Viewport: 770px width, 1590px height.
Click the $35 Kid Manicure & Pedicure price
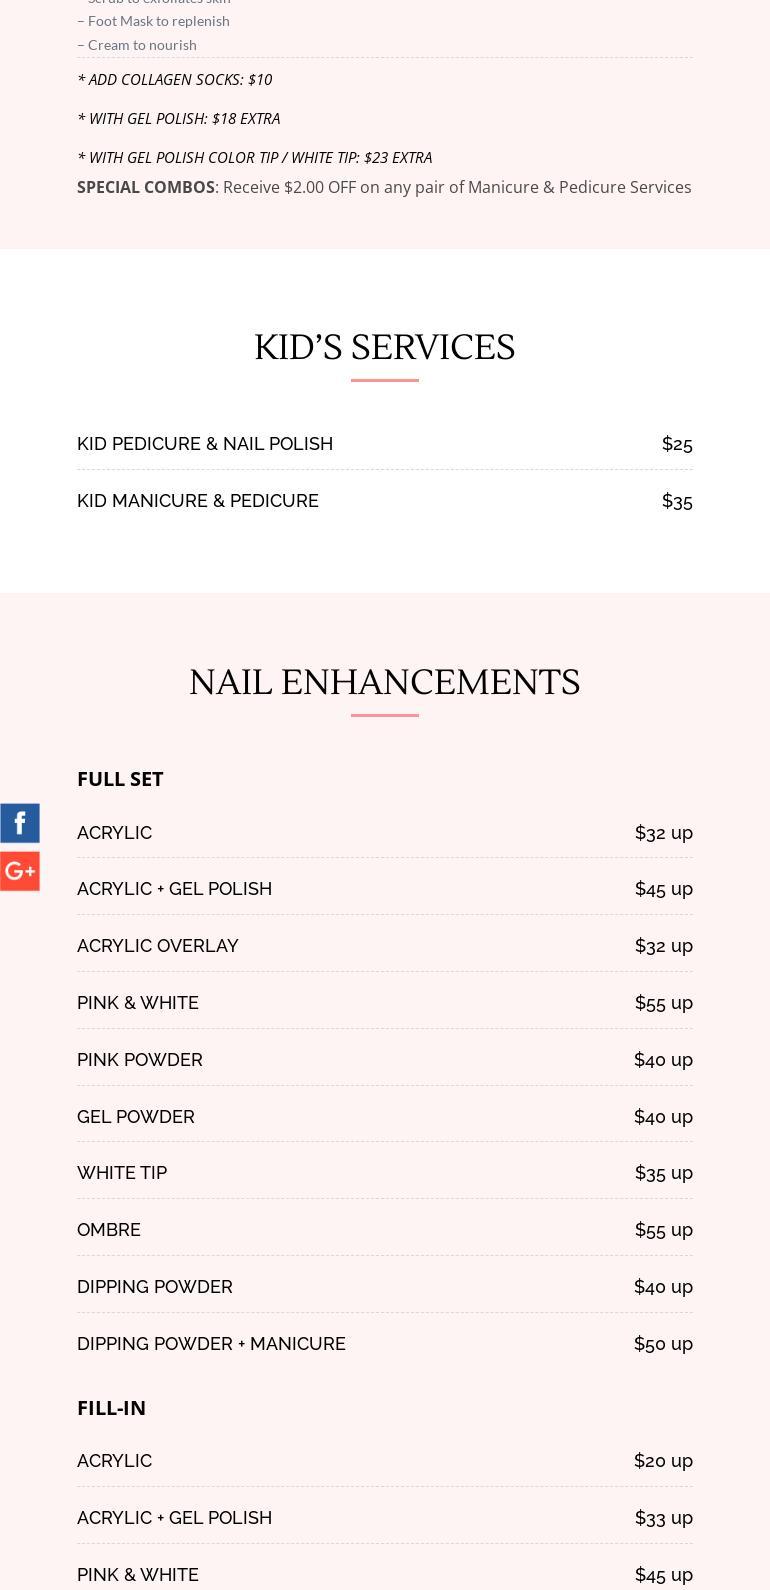click(677, 500)
